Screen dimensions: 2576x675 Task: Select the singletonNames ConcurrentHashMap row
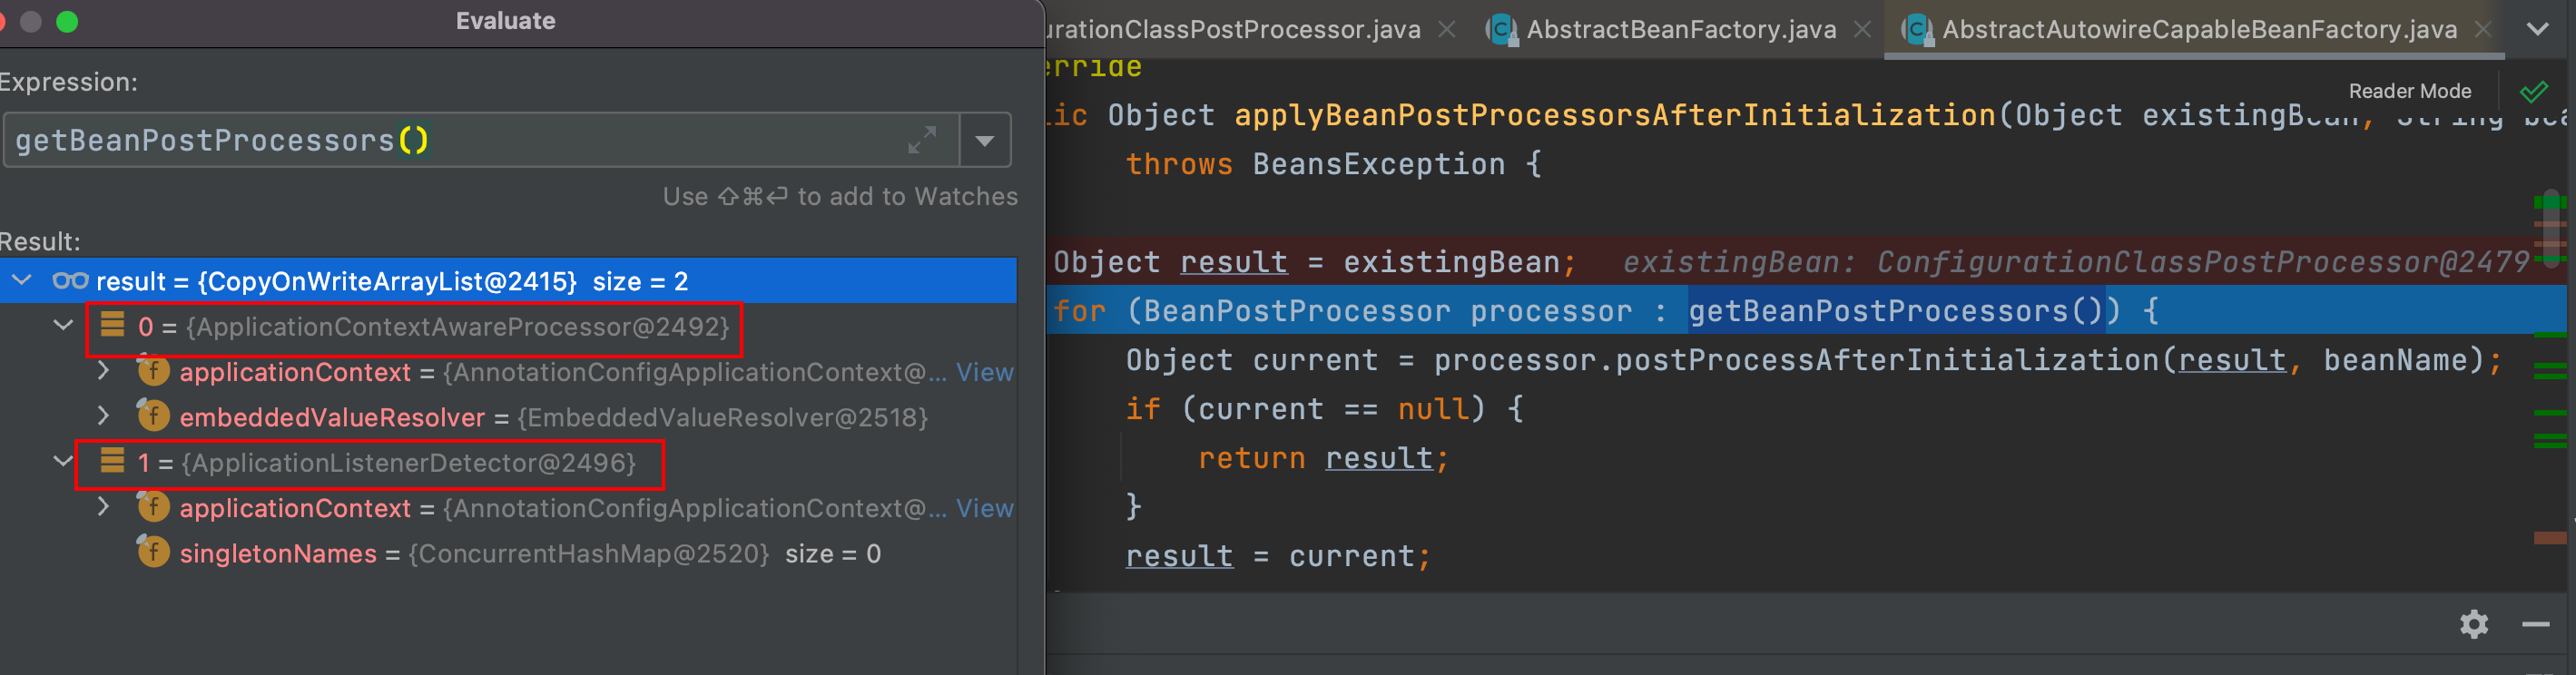click(508, 553)
